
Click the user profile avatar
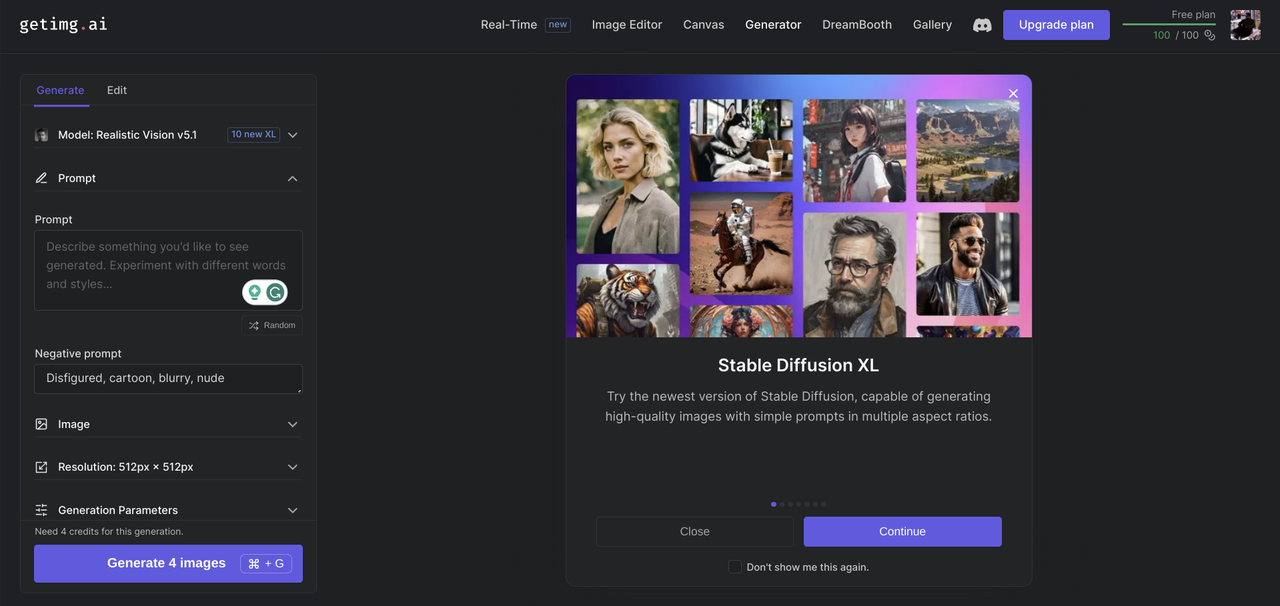coord(1245,25)
